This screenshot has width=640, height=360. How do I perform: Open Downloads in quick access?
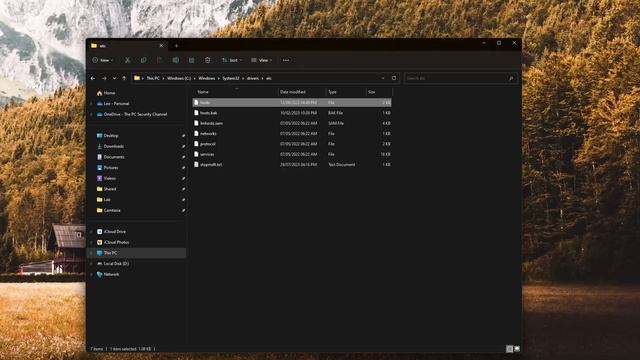coord(113,146)
